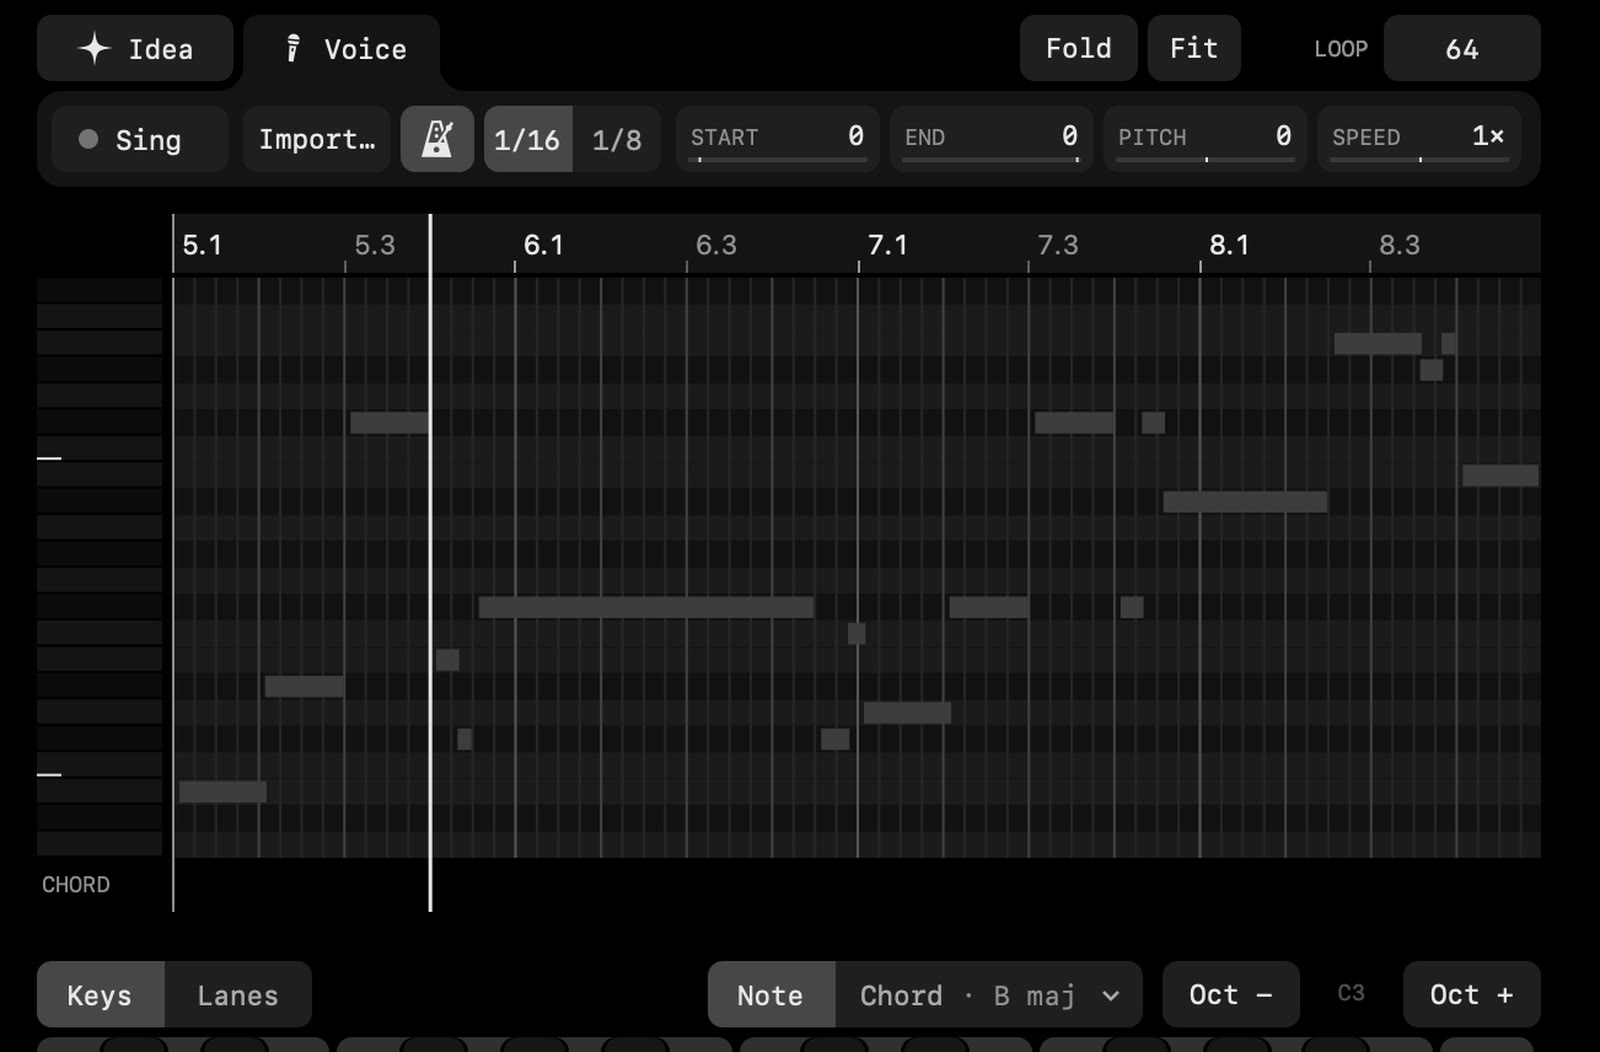Adjust the PITCH slider
Screen dimensions: 1600x1052
pyautogui.click(x=1205, y=139)
